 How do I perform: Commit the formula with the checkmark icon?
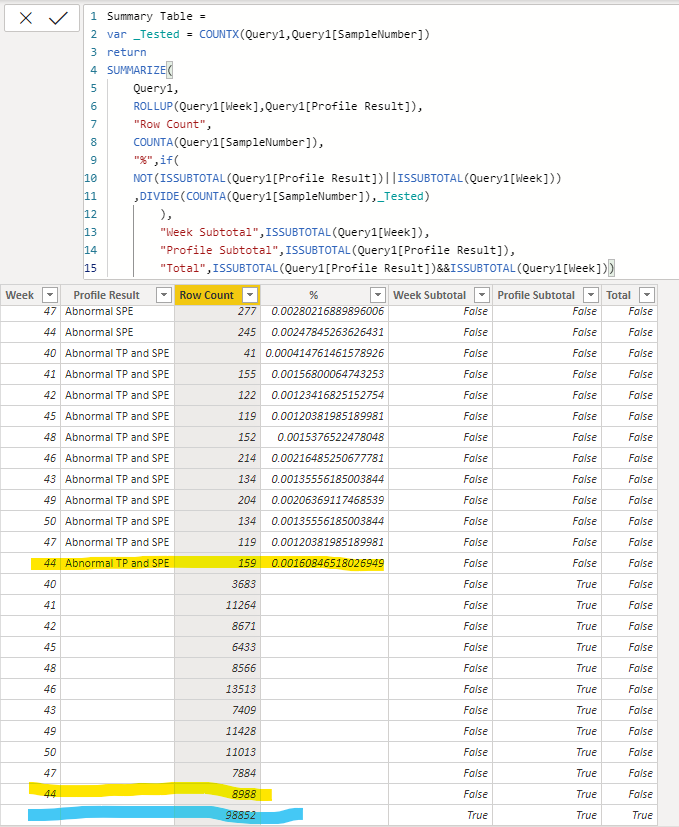click(x=58, y=18)
